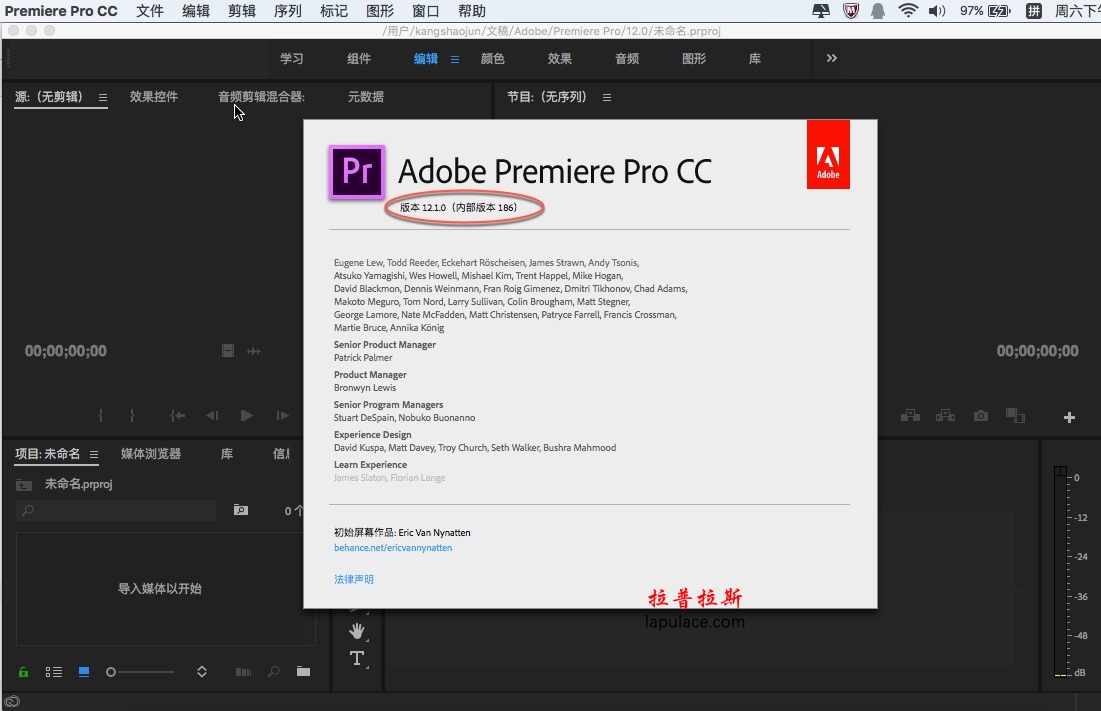1101x711 pixels.
Task: Create a new bin with folder icon
Action: click(303, 672)
